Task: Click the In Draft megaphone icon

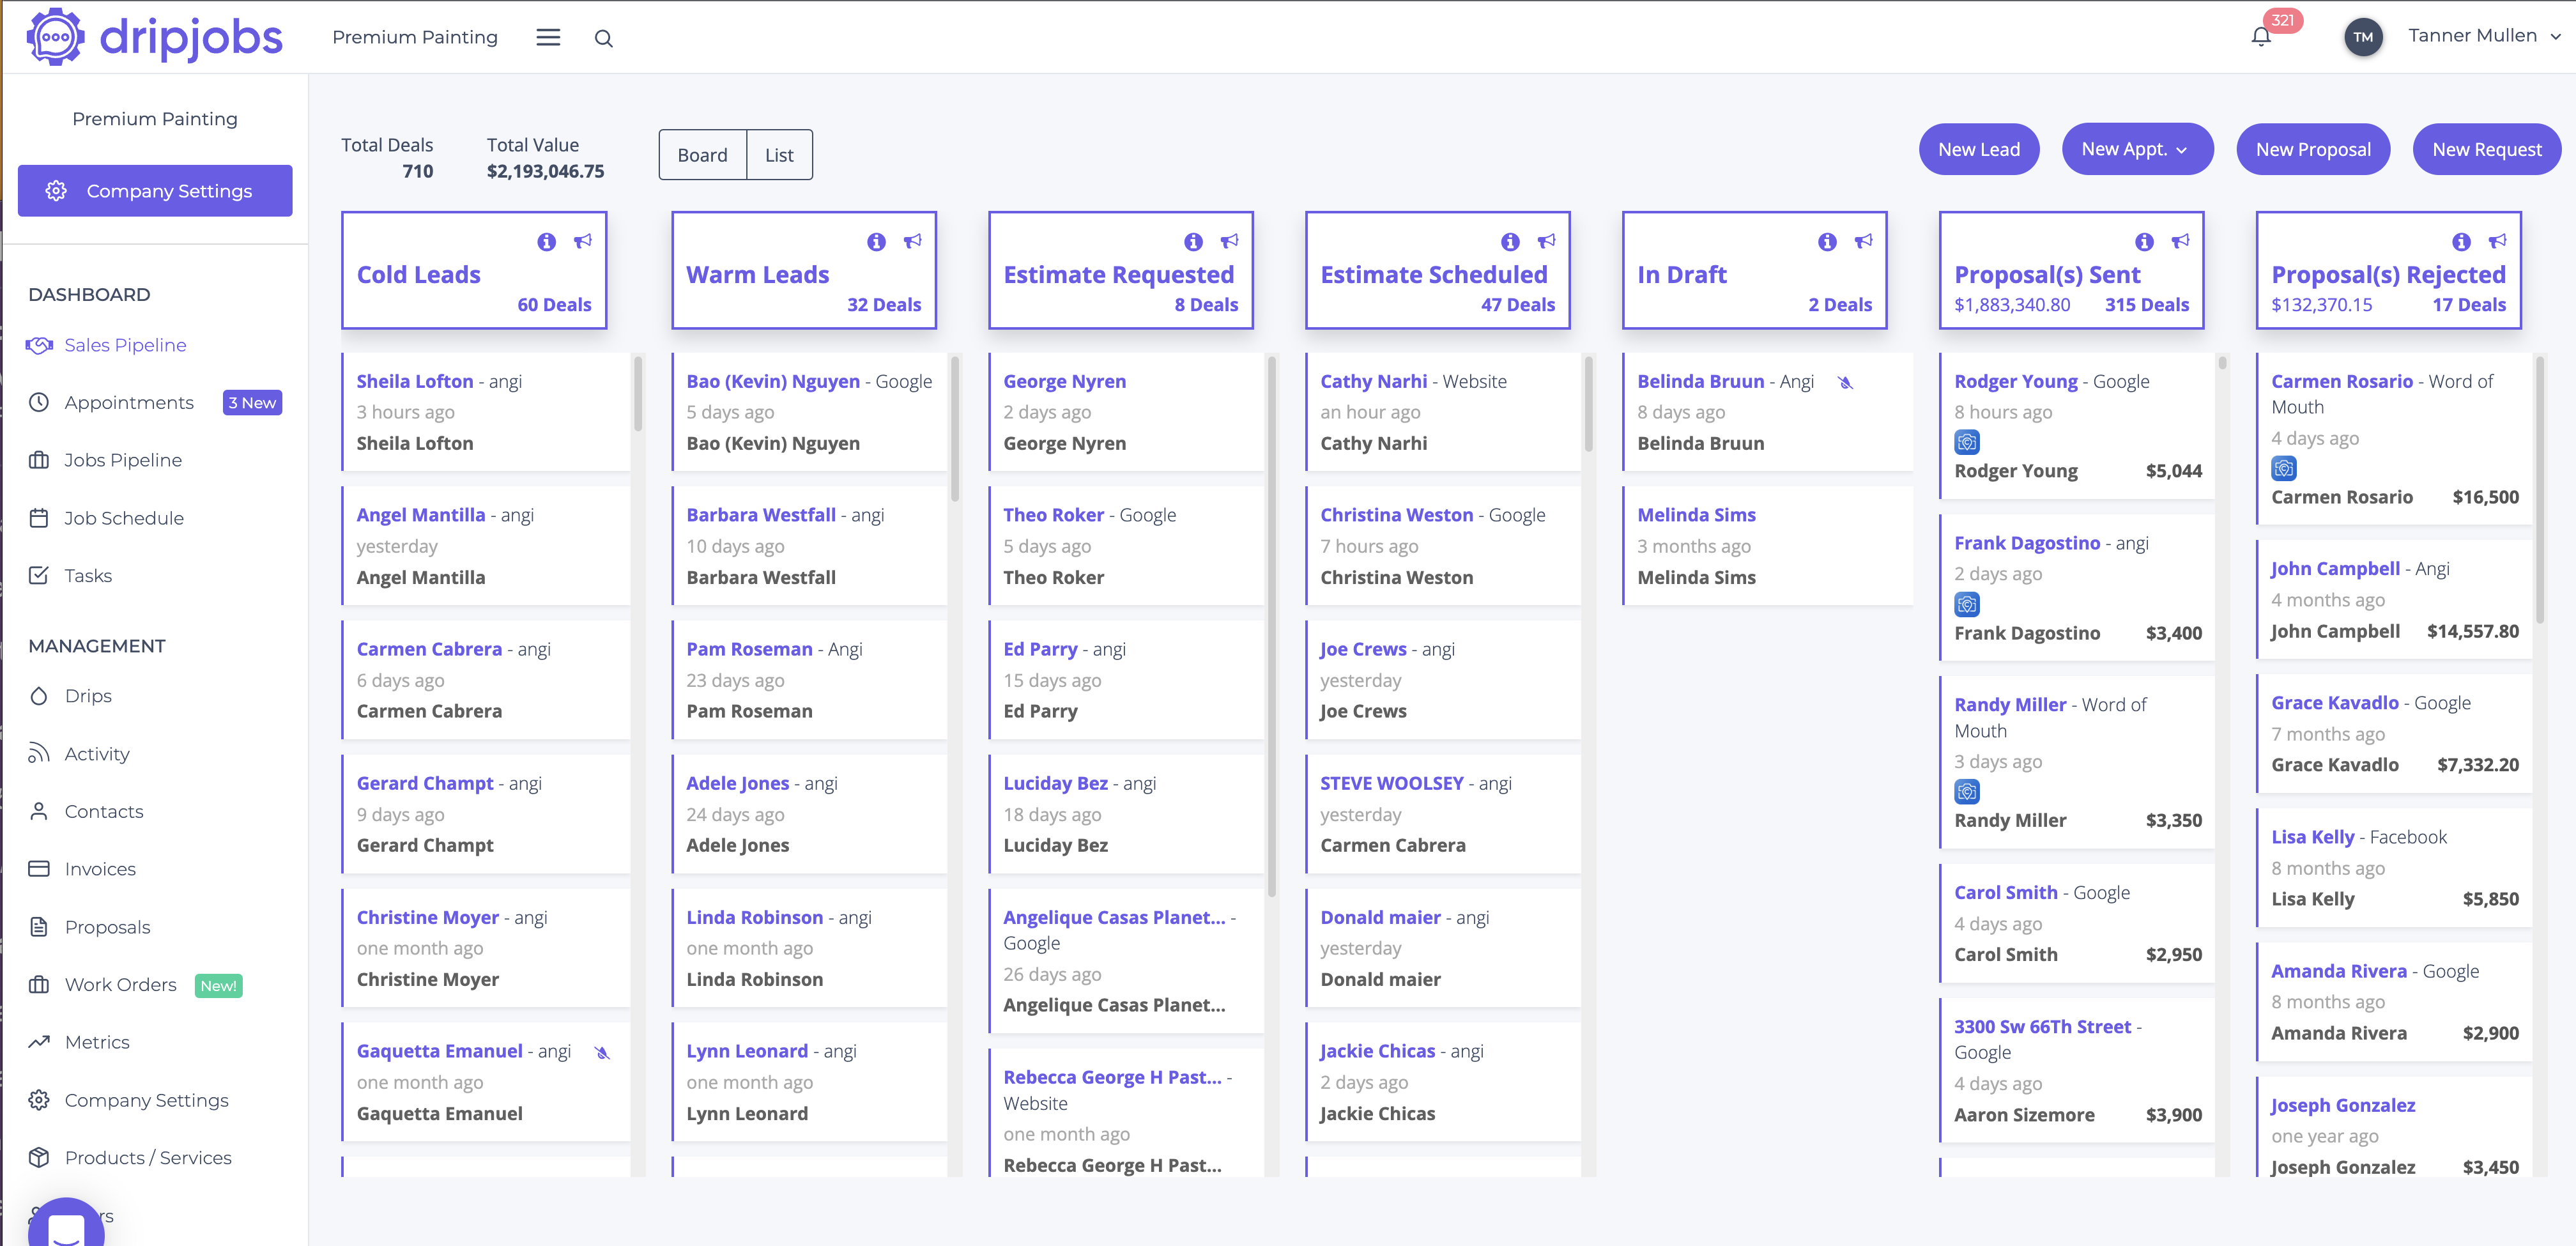Action: (x=1864, y=240)
